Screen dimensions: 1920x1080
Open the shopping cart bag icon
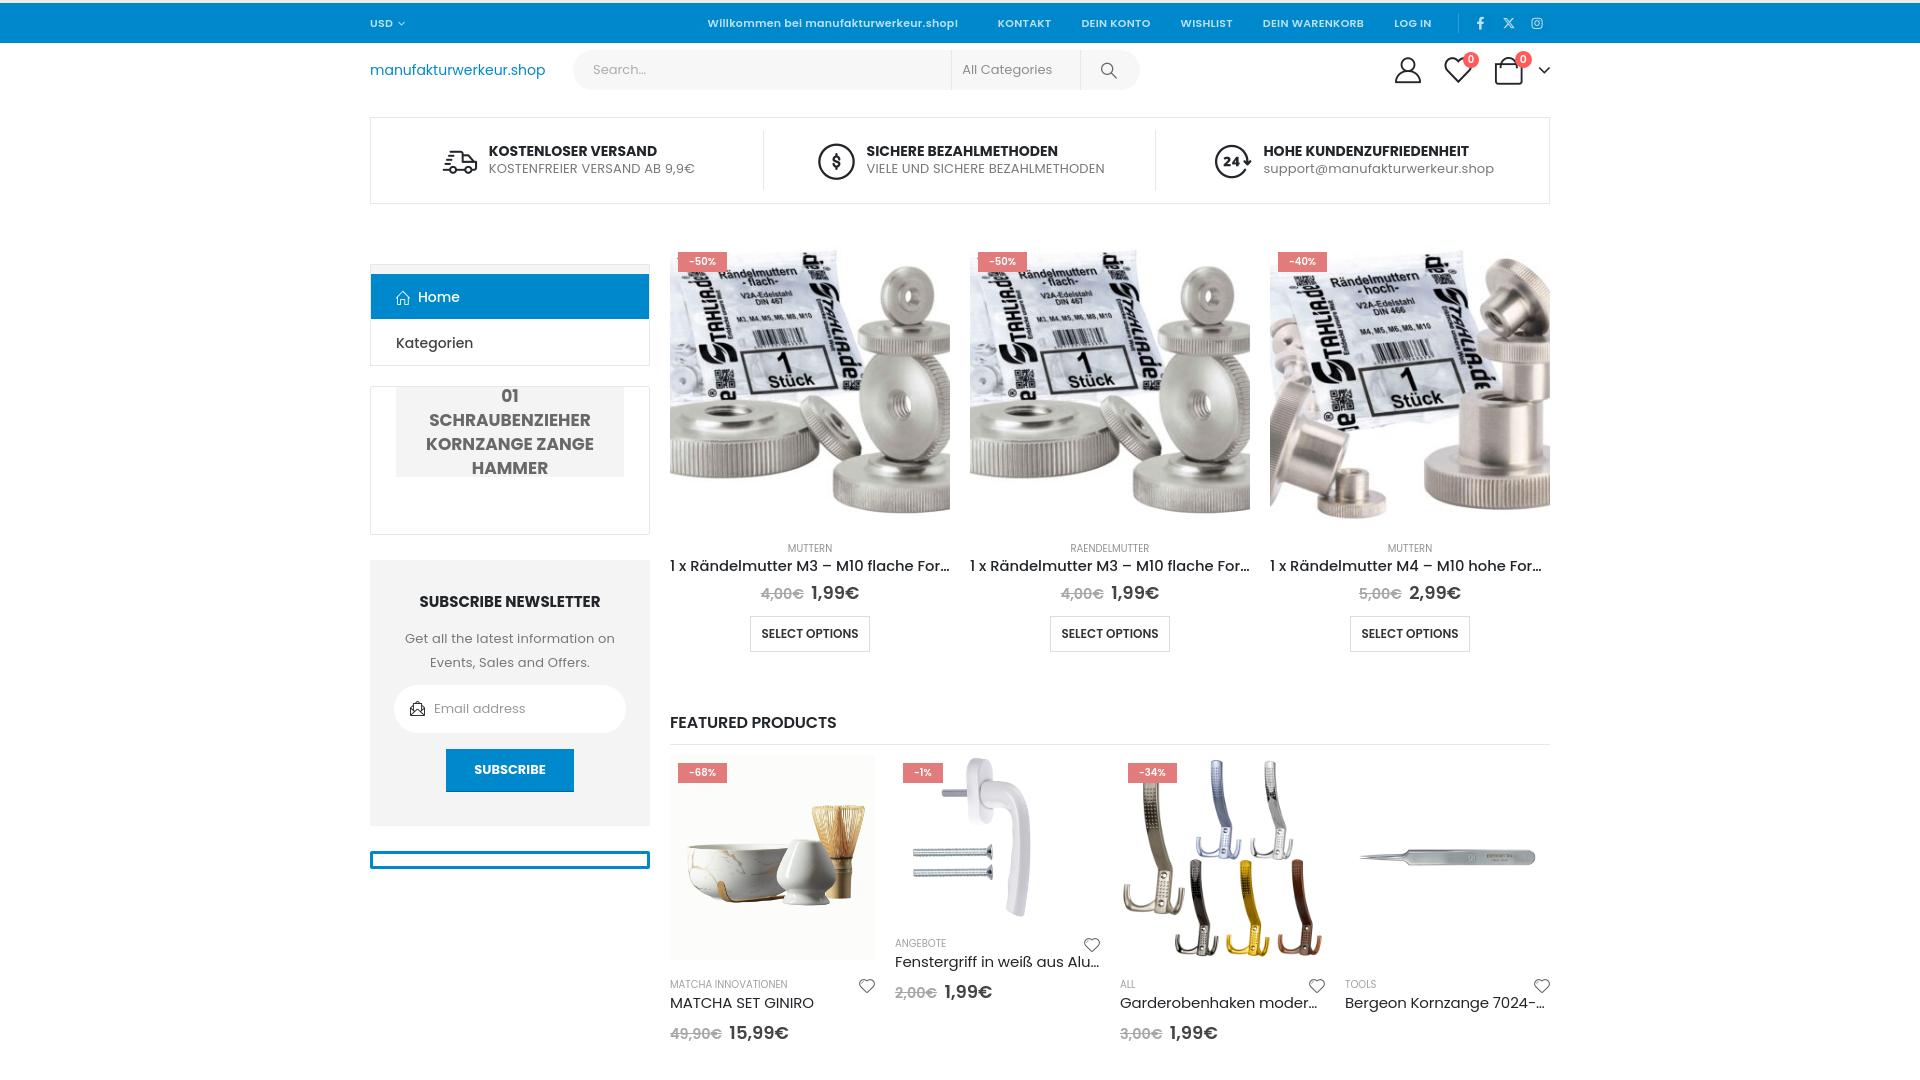[x=1508, y=71]
